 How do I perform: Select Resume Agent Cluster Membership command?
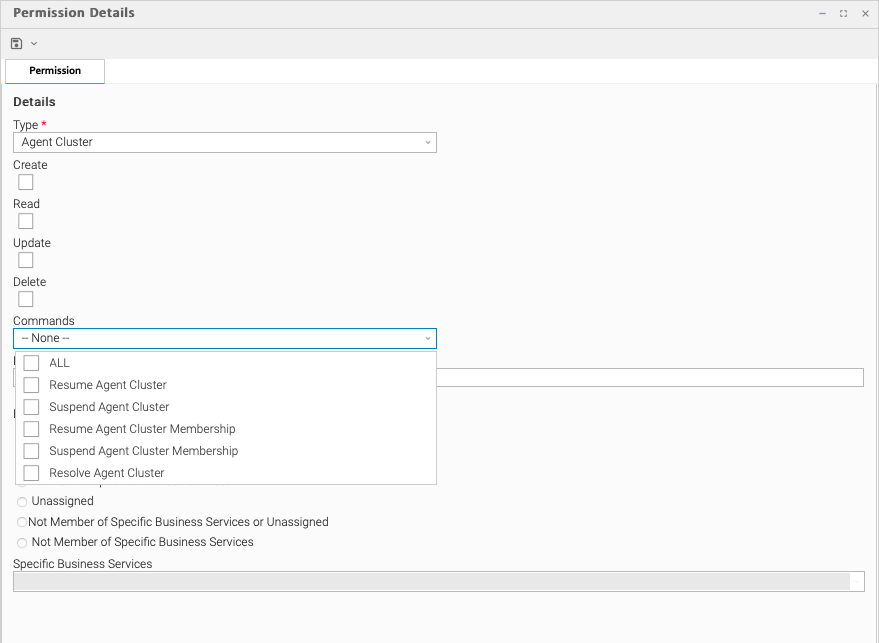coord(31,429)
